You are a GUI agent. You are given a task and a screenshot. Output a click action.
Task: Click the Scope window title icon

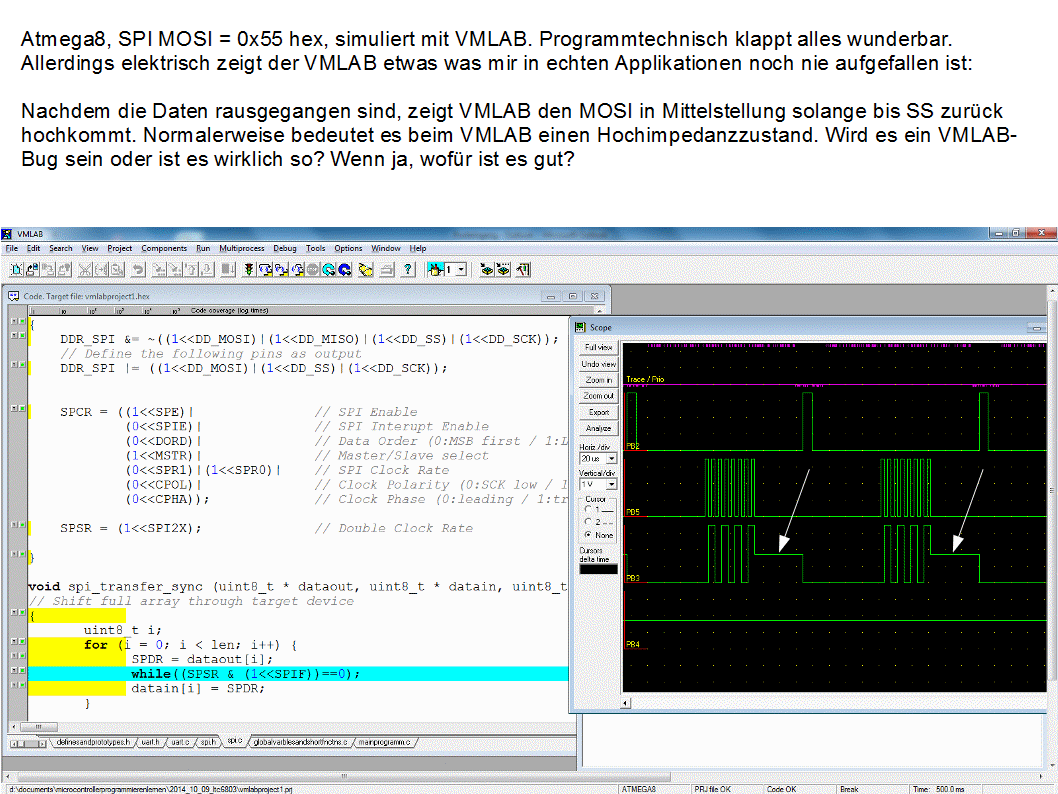coord(580,327)
